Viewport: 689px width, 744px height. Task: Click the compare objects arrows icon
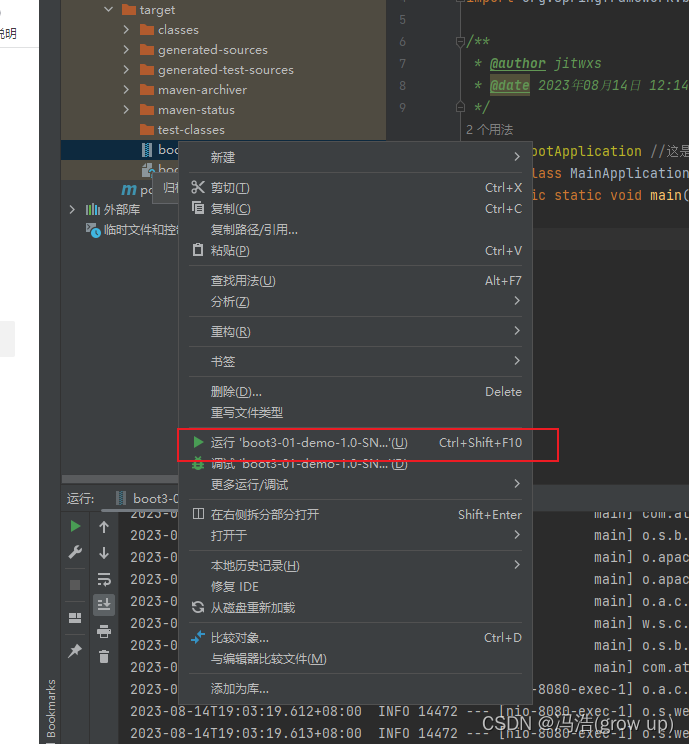pos(198,637)
